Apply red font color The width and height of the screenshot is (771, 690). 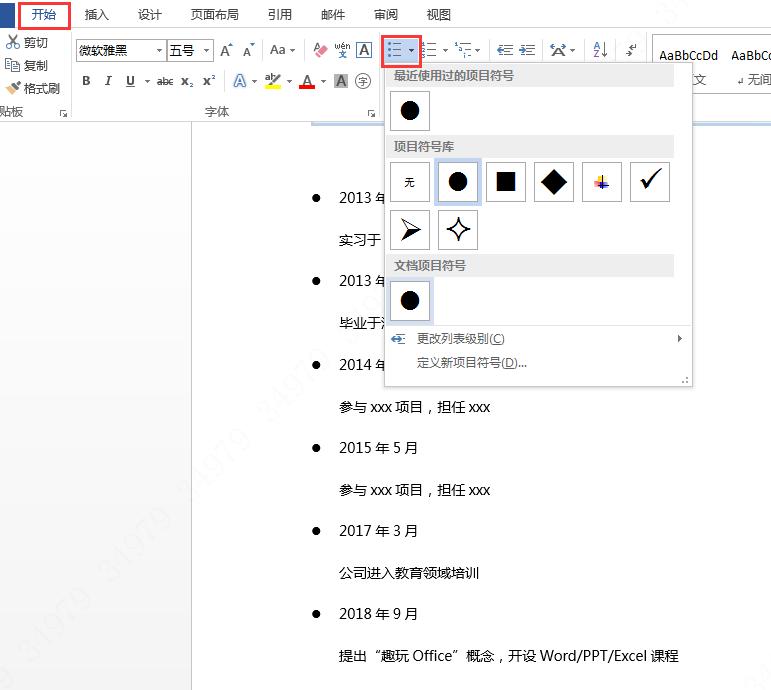click(307, 81)
